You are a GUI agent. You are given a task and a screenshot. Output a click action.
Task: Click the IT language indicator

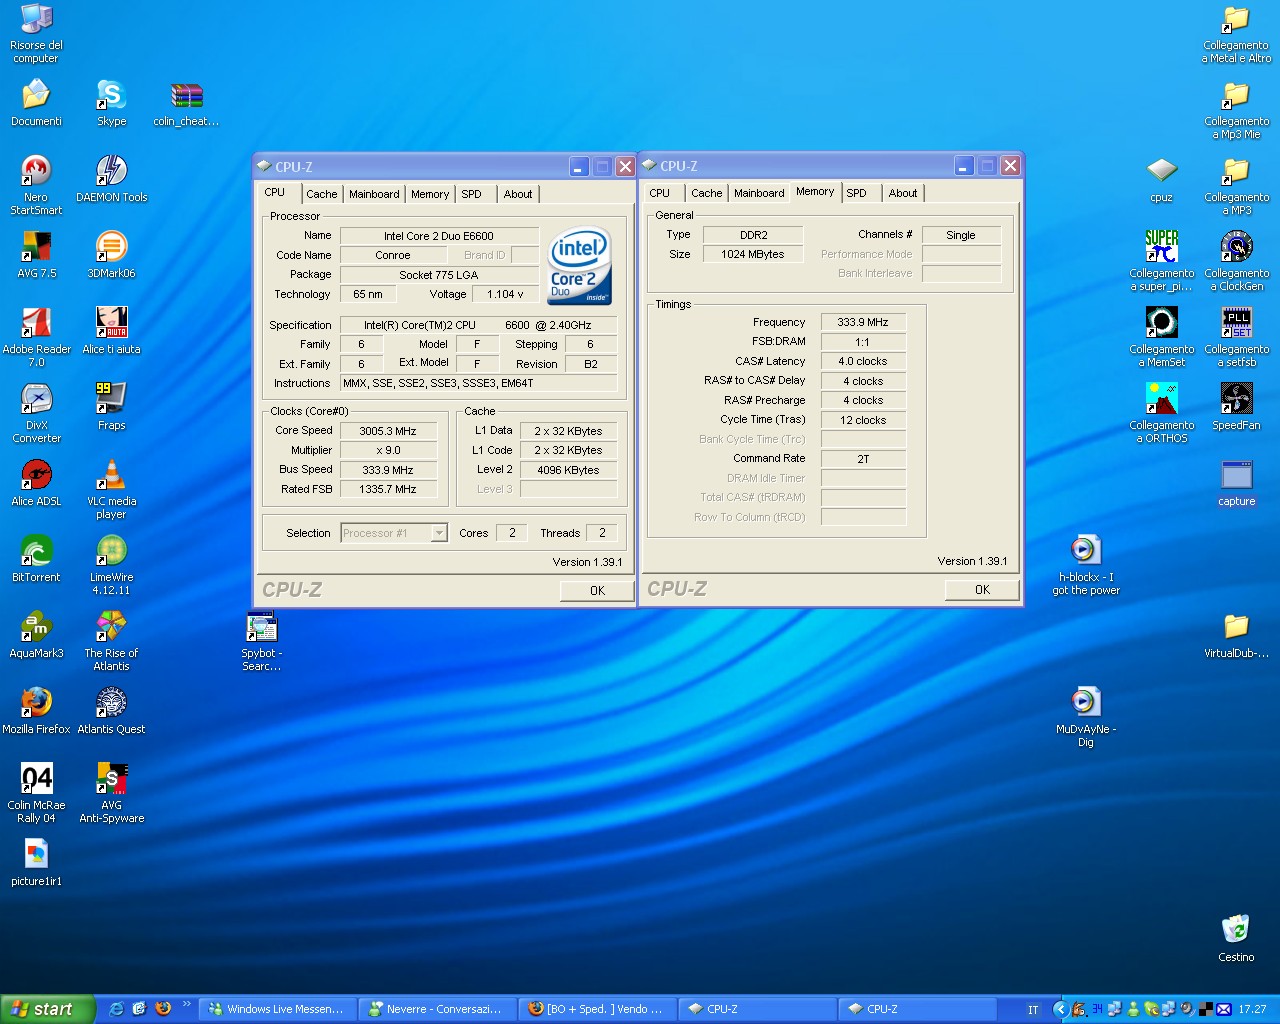[x=1033, y=1010]
